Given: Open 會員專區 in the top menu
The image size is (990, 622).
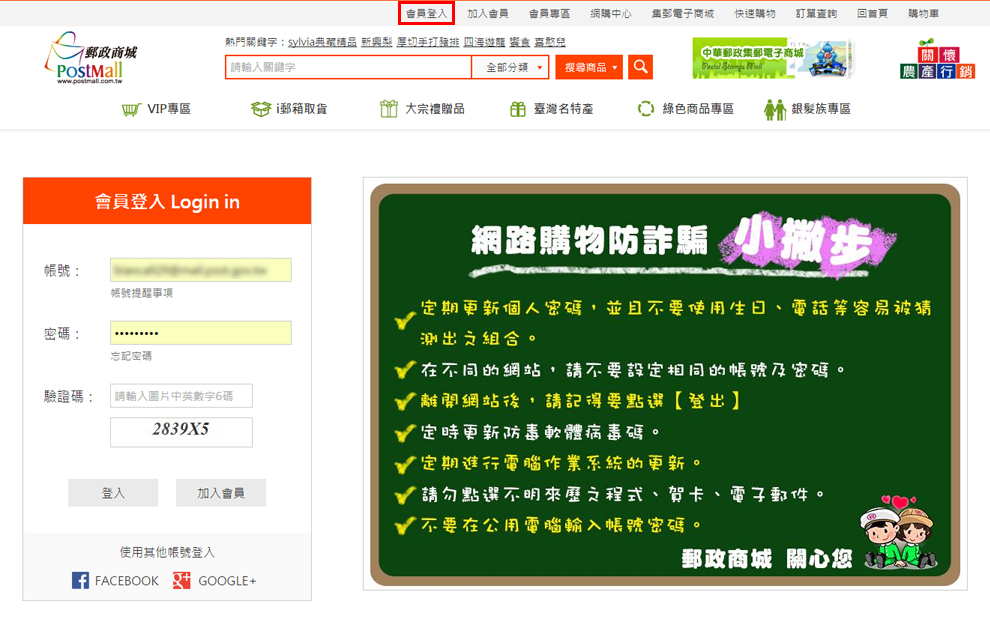Looking at the screenshot, I should [x=549, y=13].
